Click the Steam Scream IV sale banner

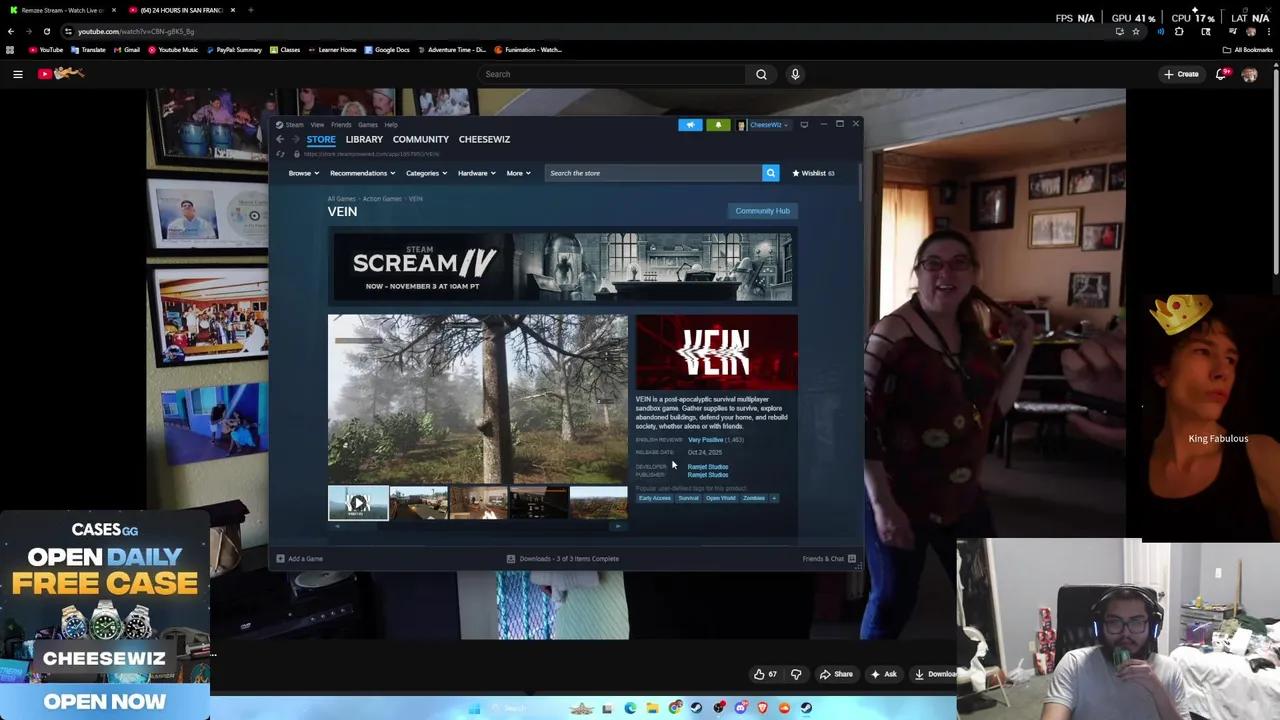click(x=562, y=267)
